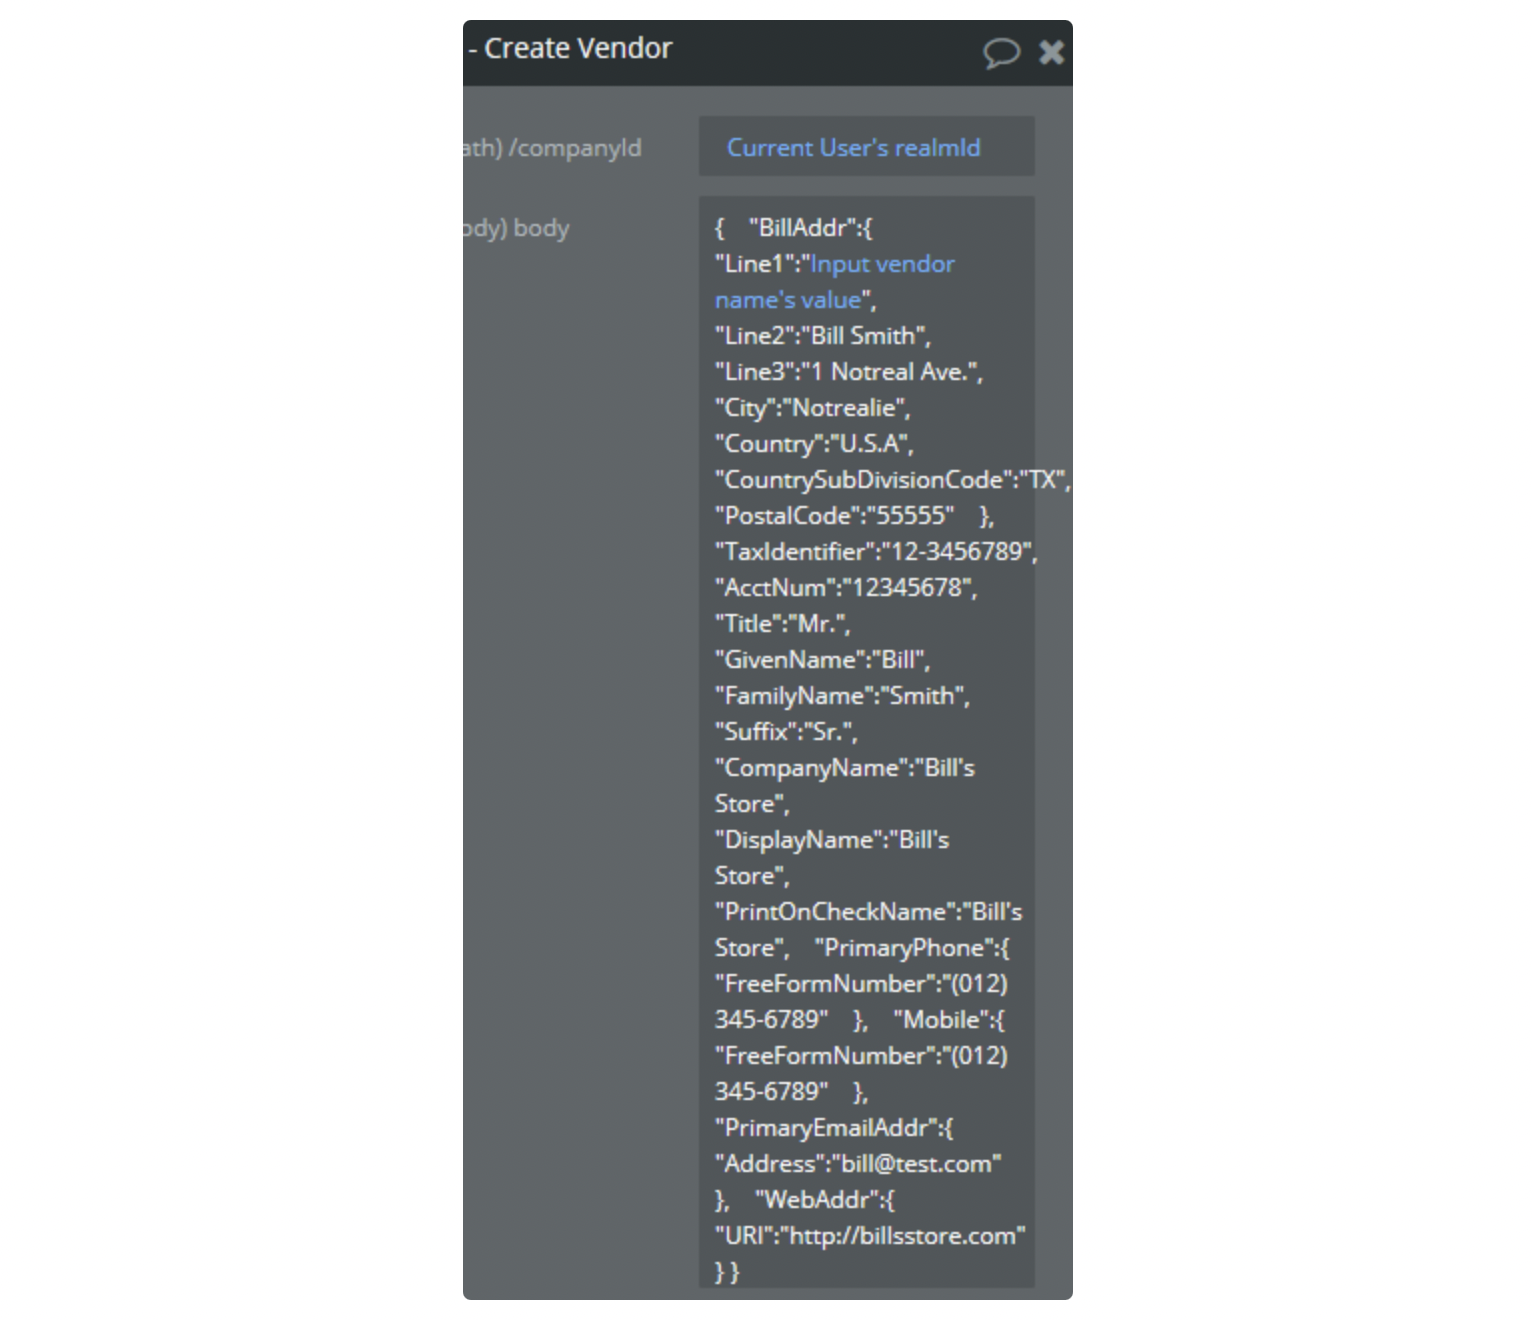Click the "City":"Notrealie" line

[x=812, y=408]
